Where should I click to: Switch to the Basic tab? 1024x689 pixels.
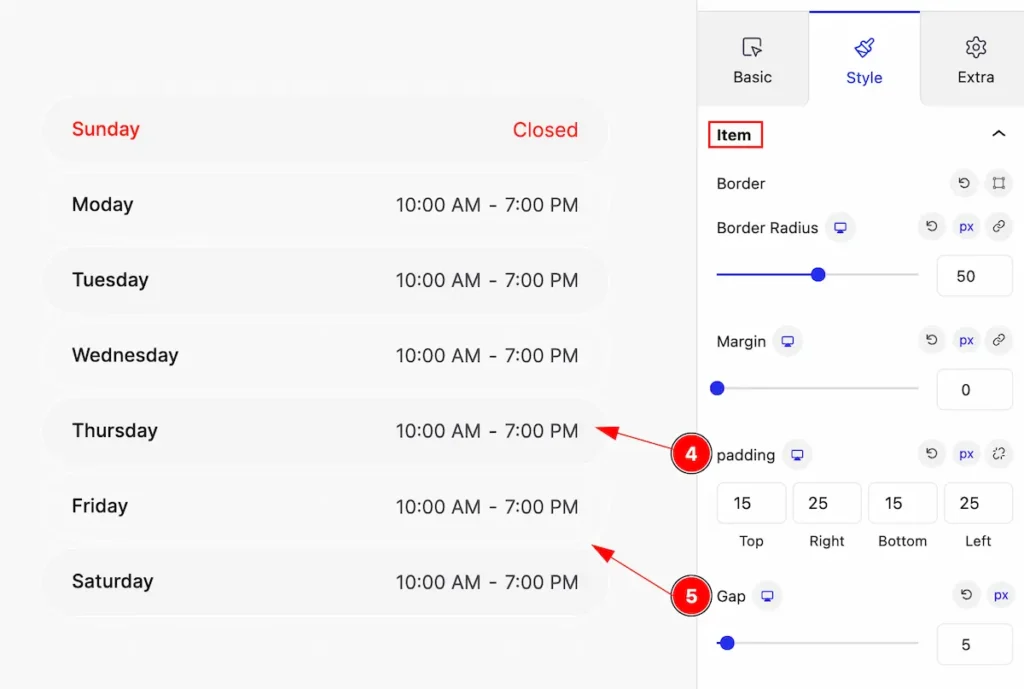pyautogui.click(x=752, y=60)
